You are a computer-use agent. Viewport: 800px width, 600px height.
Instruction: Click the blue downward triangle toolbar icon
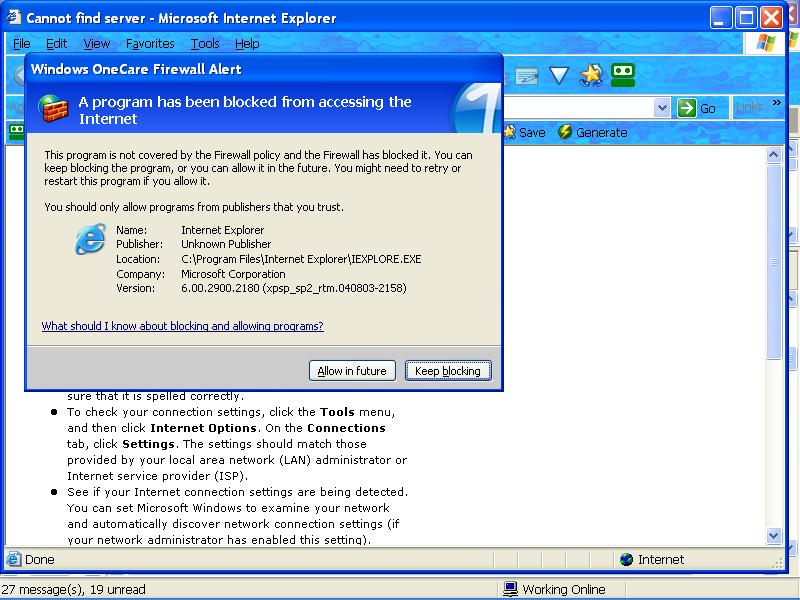pos(559,76)
